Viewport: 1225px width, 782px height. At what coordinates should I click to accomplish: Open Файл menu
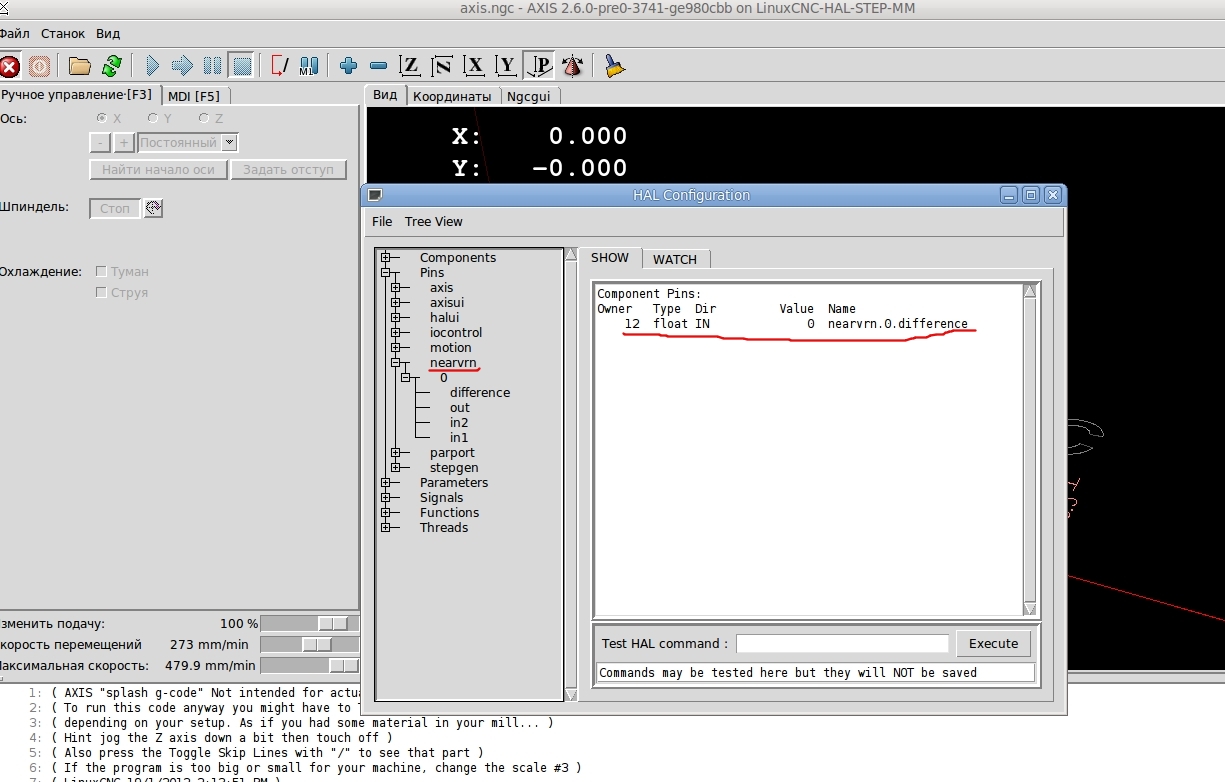click(x=14, y=34)
